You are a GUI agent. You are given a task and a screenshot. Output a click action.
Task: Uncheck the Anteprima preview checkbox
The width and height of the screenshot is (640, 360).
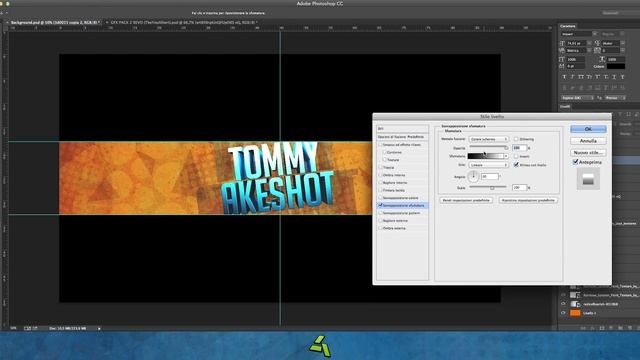575,162
